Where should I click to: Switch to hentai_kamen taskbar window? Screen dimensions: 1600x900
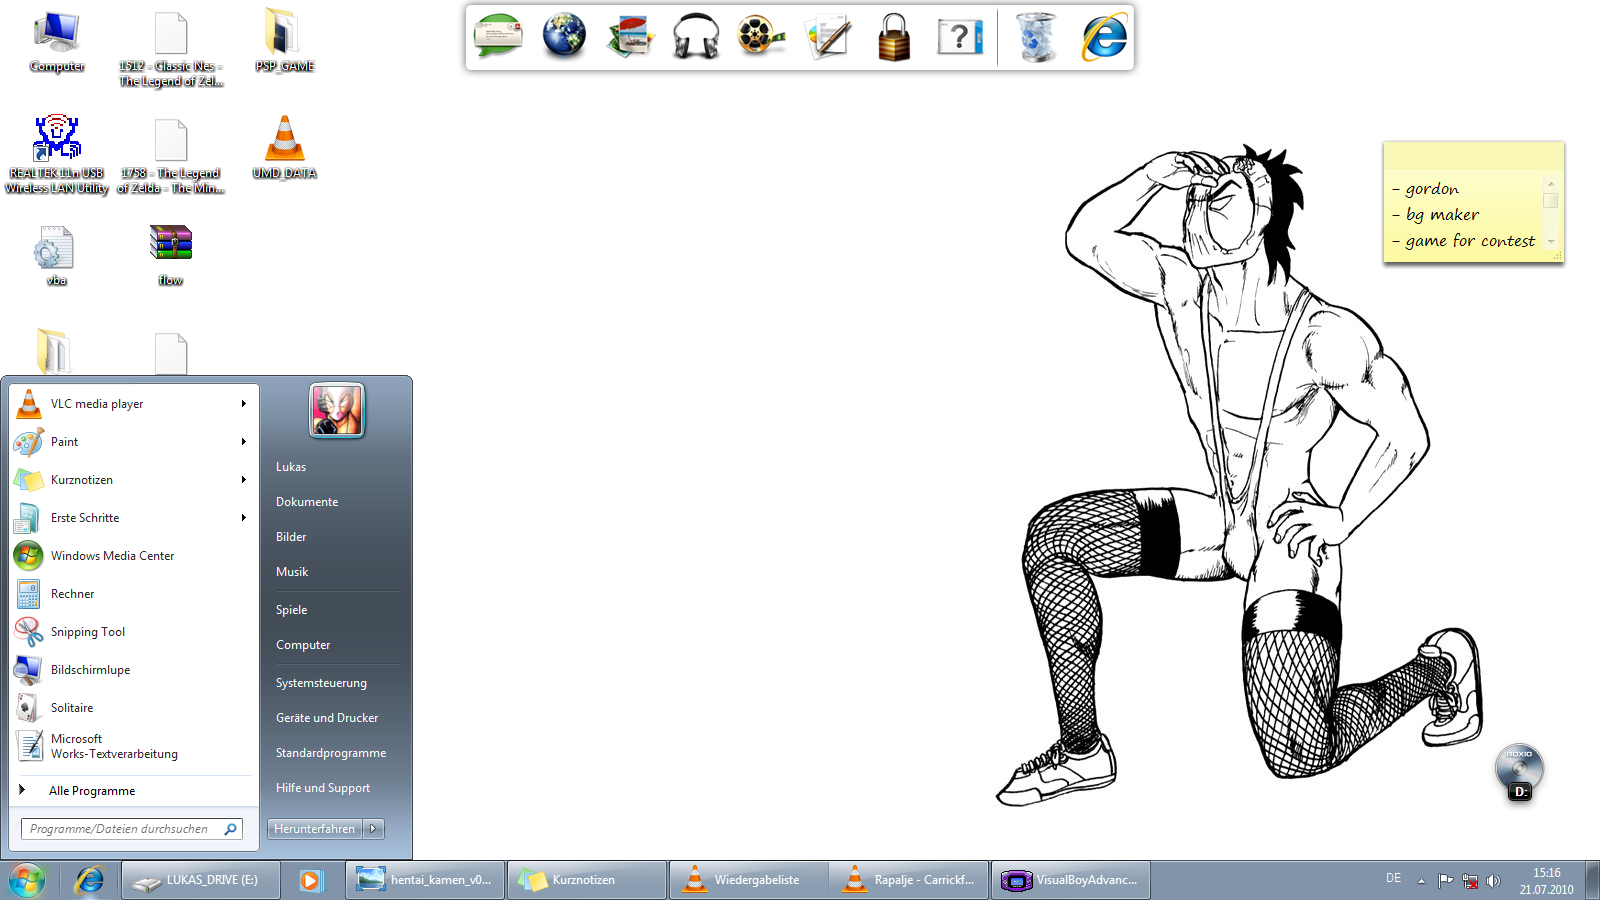425,880
